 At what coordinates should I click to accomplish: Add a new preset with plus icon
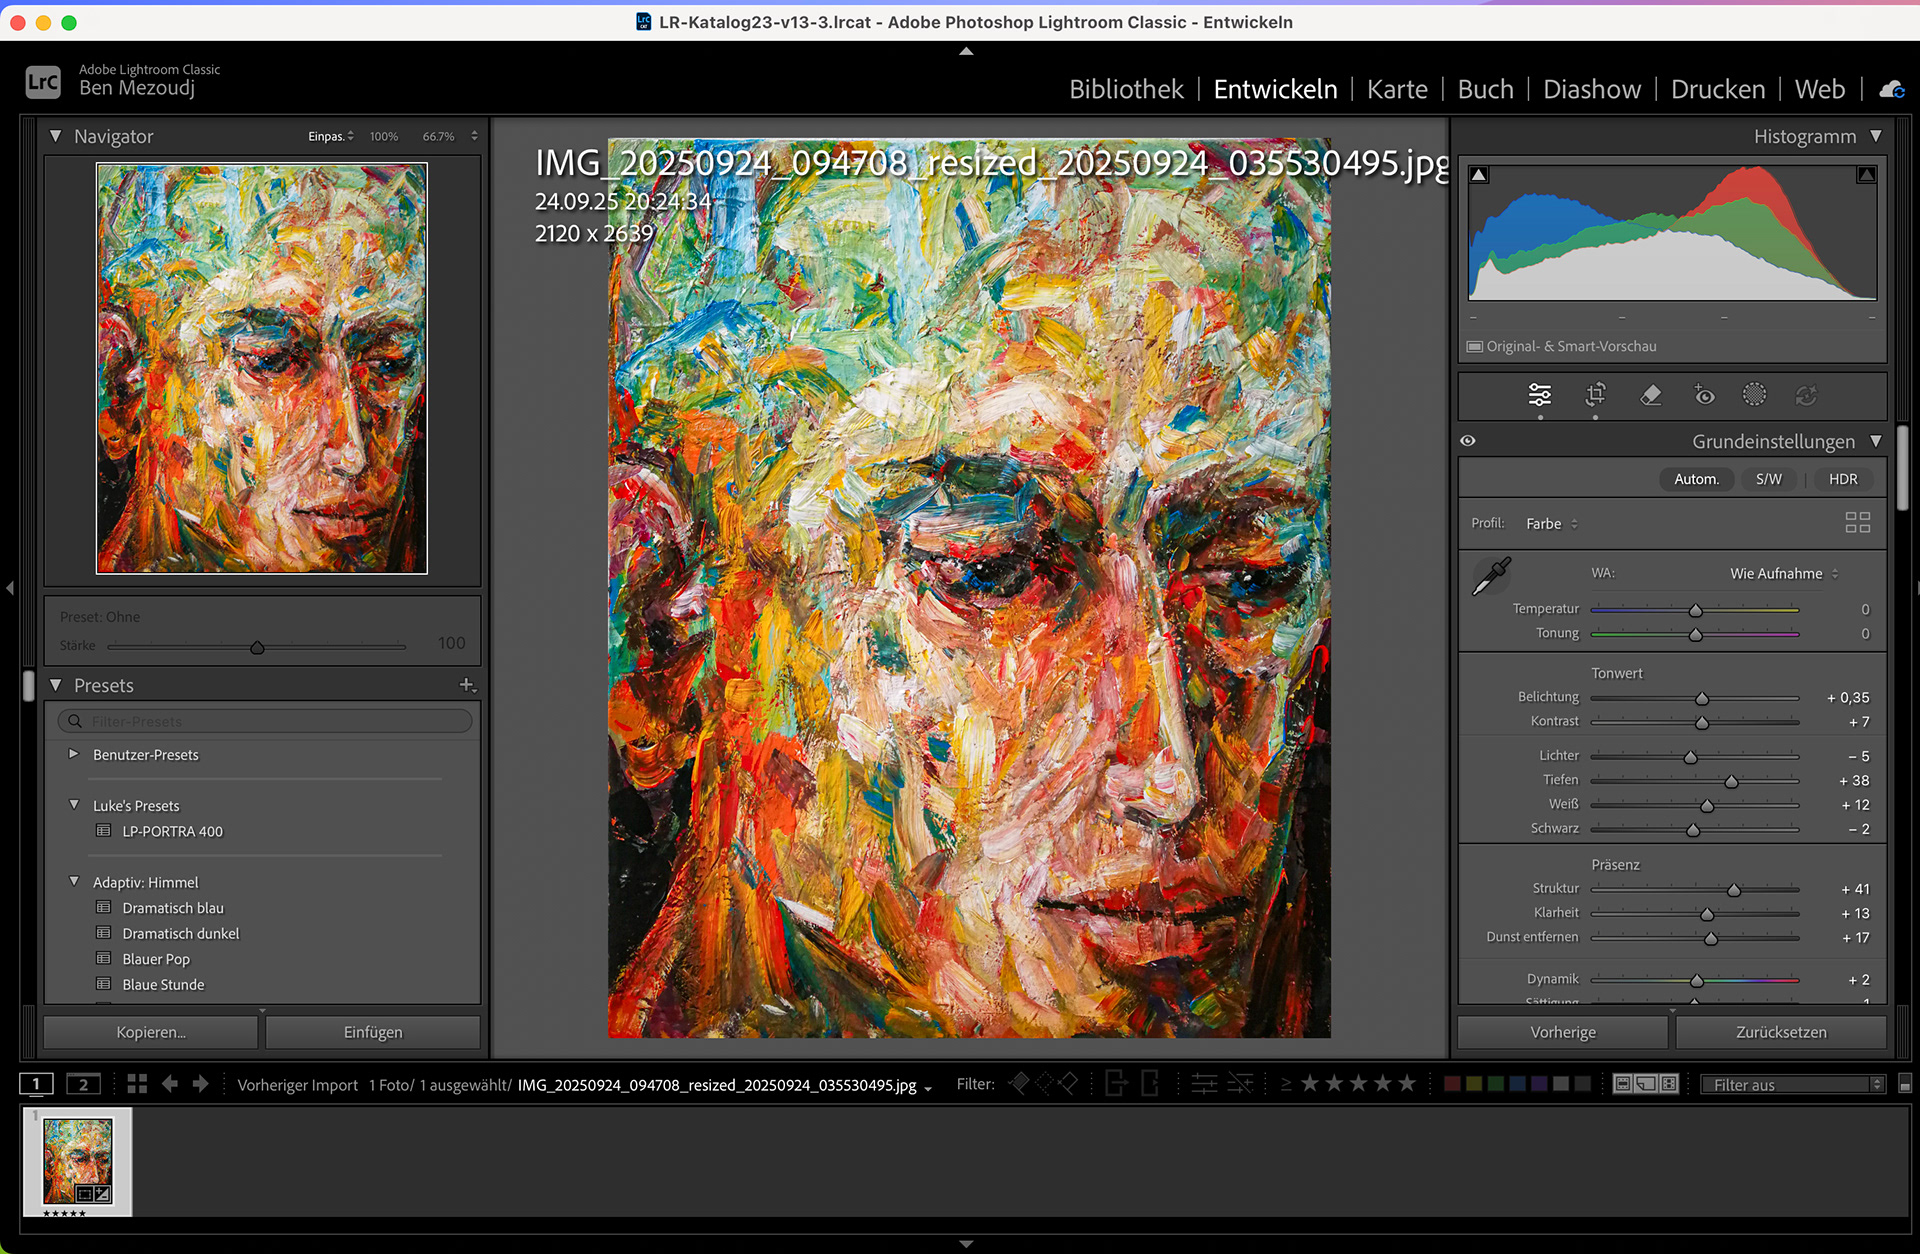(467, 685)
